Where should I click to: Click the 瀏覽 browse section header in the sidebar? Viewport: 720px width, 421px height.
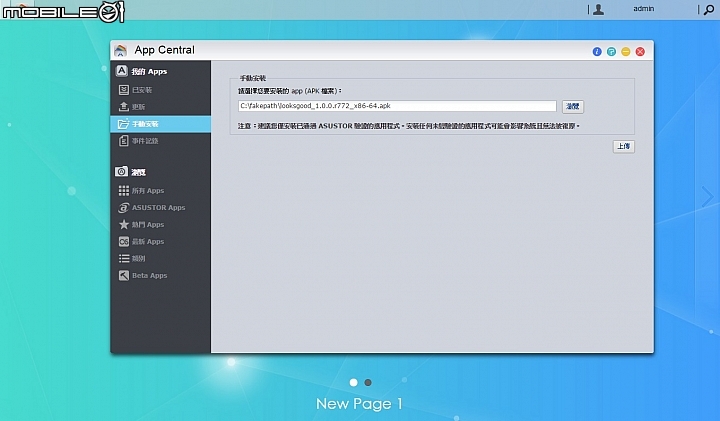point(130,172)
